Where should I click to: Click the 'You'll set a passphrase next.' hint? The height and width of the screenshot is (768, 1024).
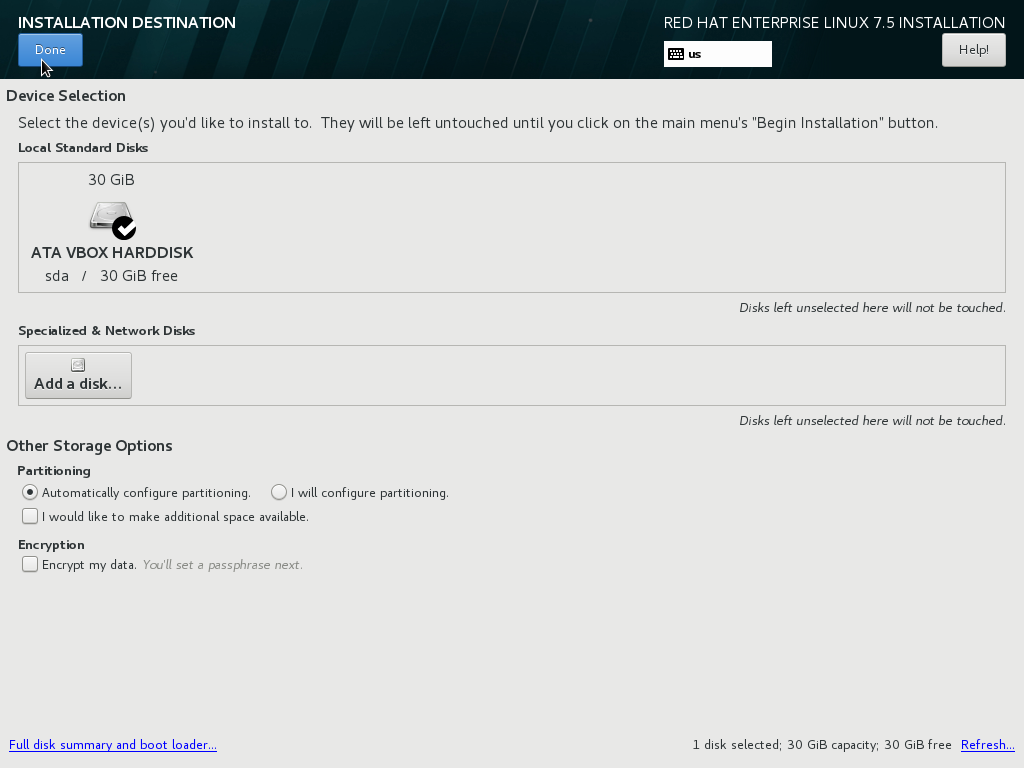pos(223,565)
